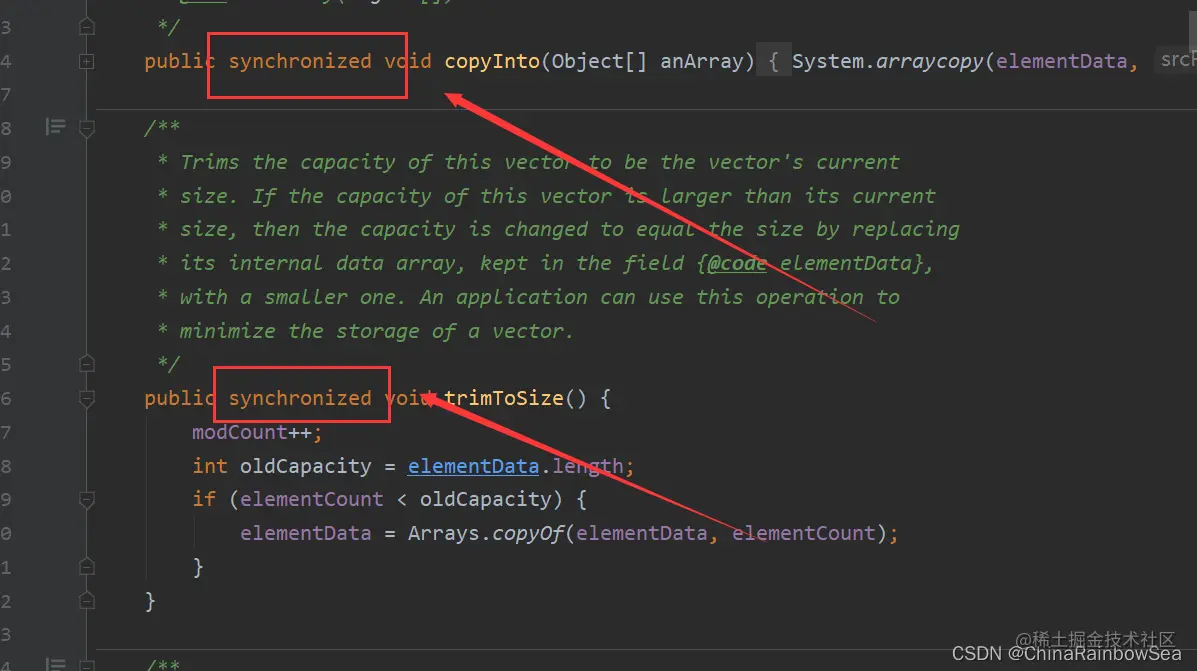Click the arraycopy method call
This screenshot has width=1197, height=671.
coord(929,61)
